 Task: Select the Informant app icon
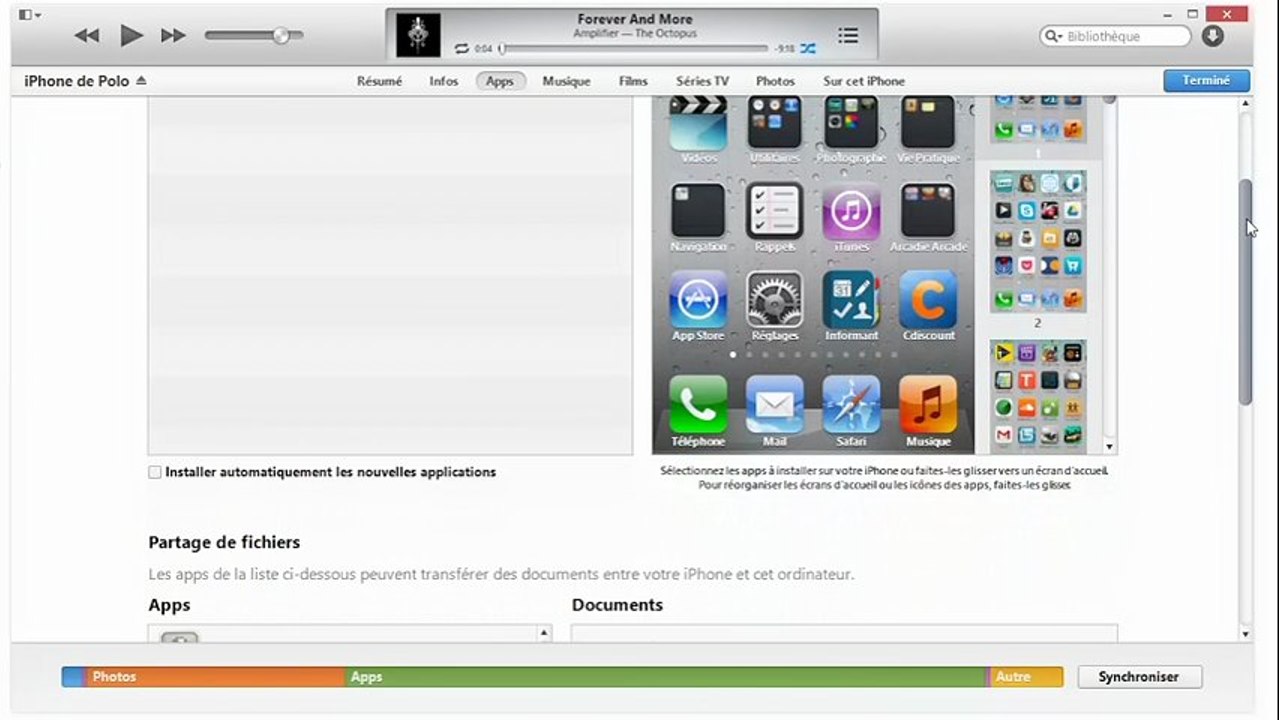(x=851, y=299)
